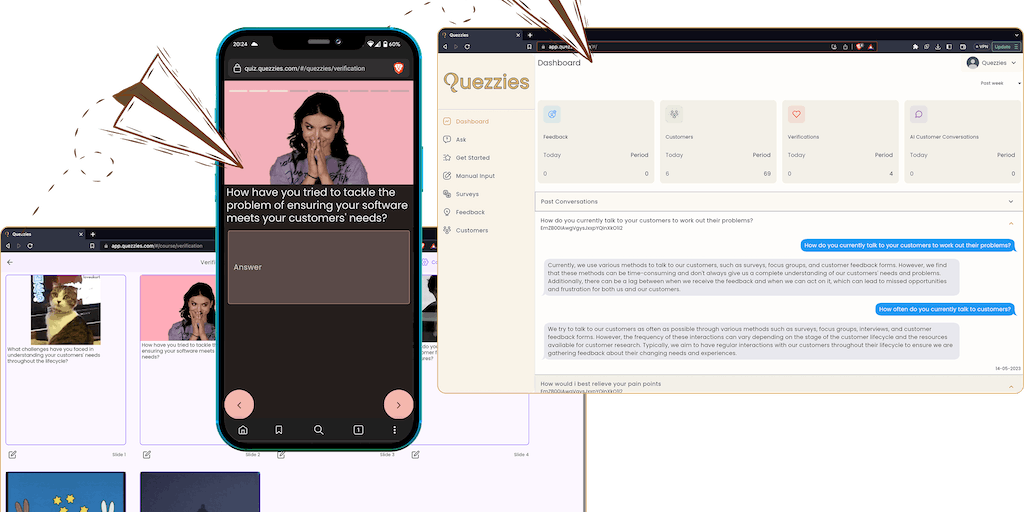Expand the Past Conversations section chevron

[1011, 202]
